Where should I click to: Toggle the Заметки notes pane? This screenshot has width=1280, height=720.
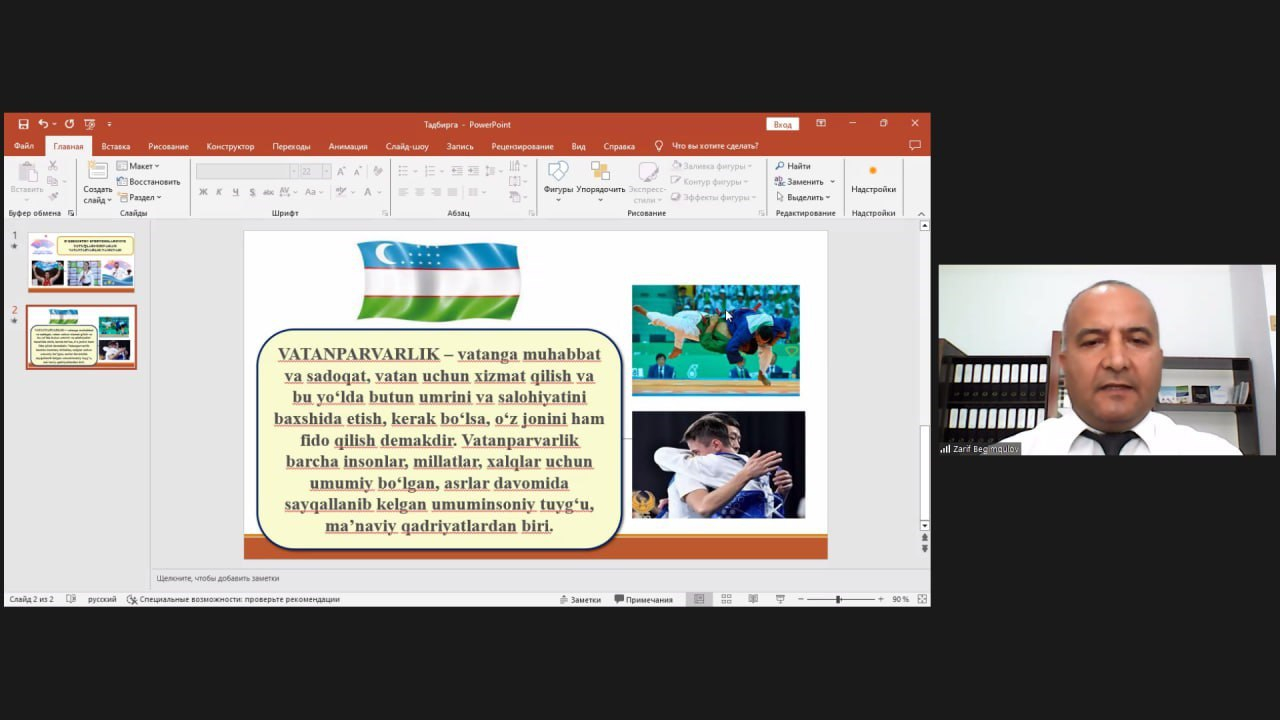tap(580, 599)
